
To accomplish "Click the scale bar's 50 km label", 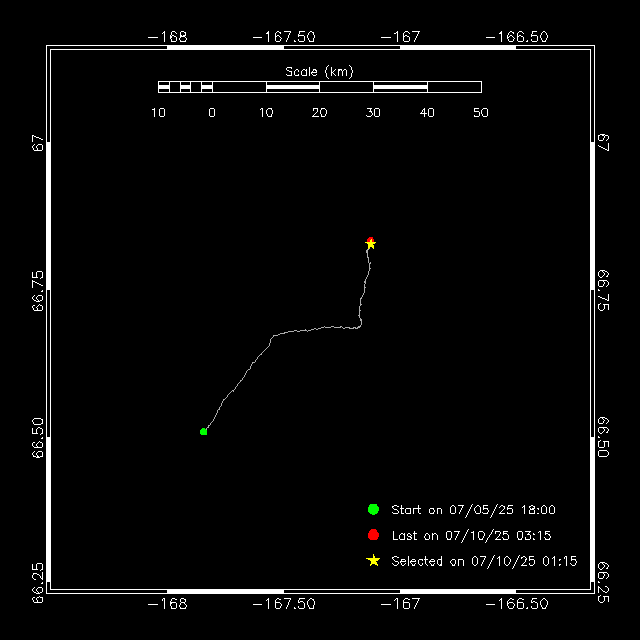I will [x=480, y=113].
